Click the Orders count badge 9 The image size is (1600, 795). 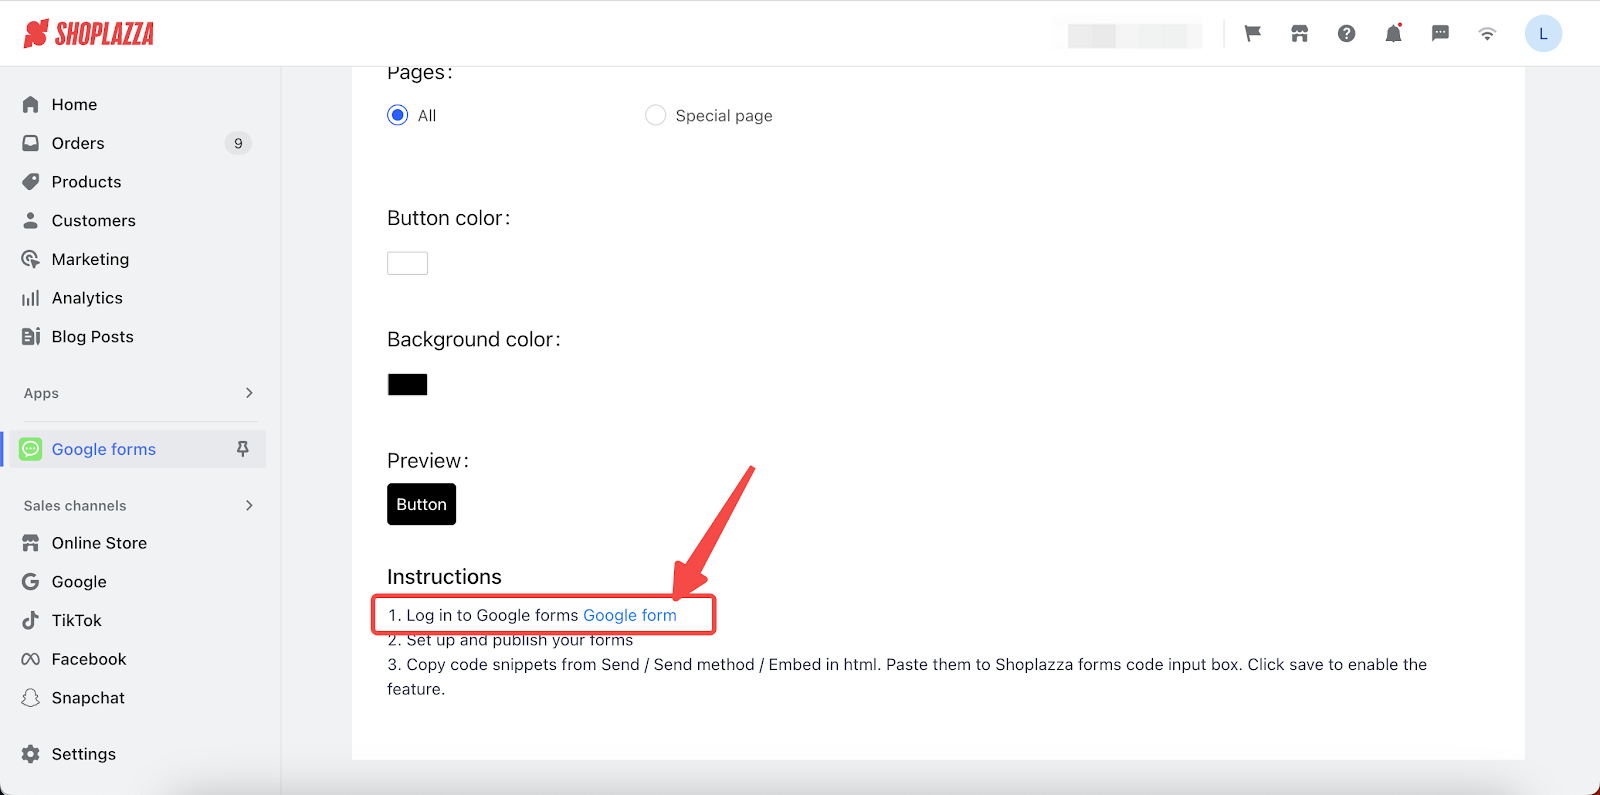click(238, 143)
